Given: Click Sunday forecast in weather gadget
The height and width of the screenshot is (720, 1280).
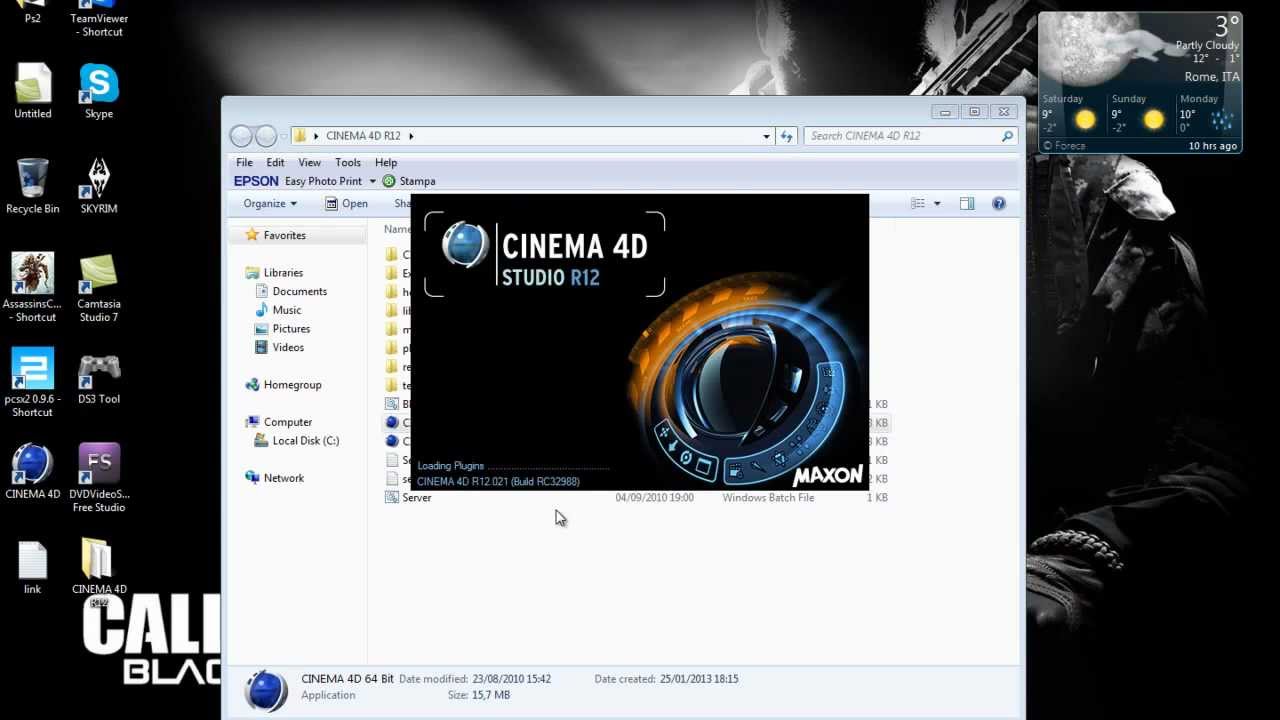Looking at the screenshot, I should tap(1140, 114).
